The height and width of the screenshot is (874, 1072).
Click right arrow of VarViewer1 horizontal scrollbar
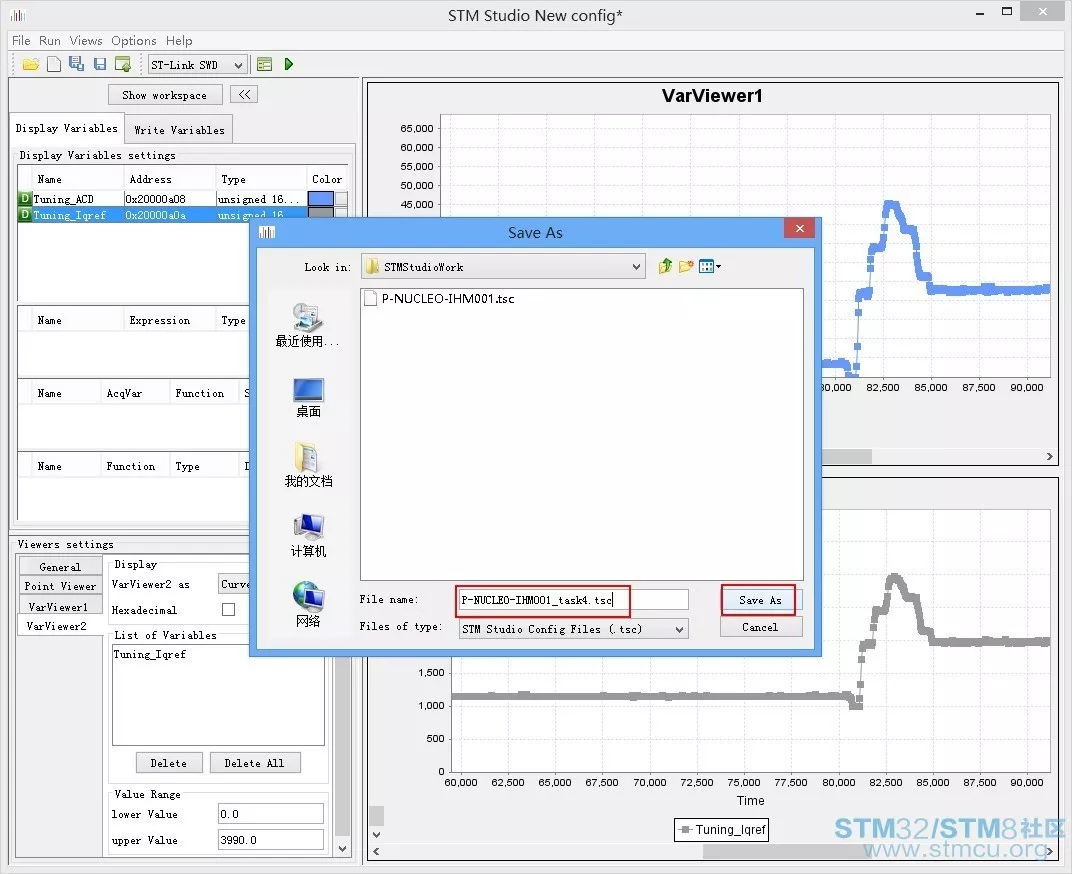point(1049,456)
